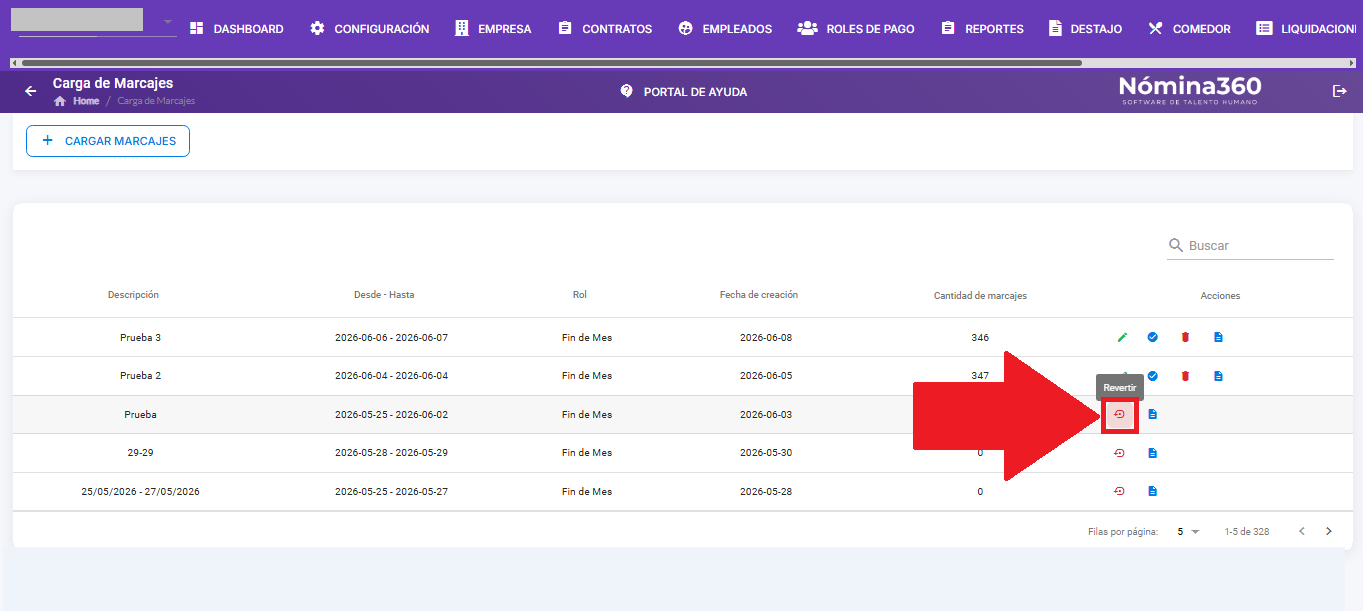1363x611 pixels.
Task: Open the REPORTES menu
Action: click(983, 29)
